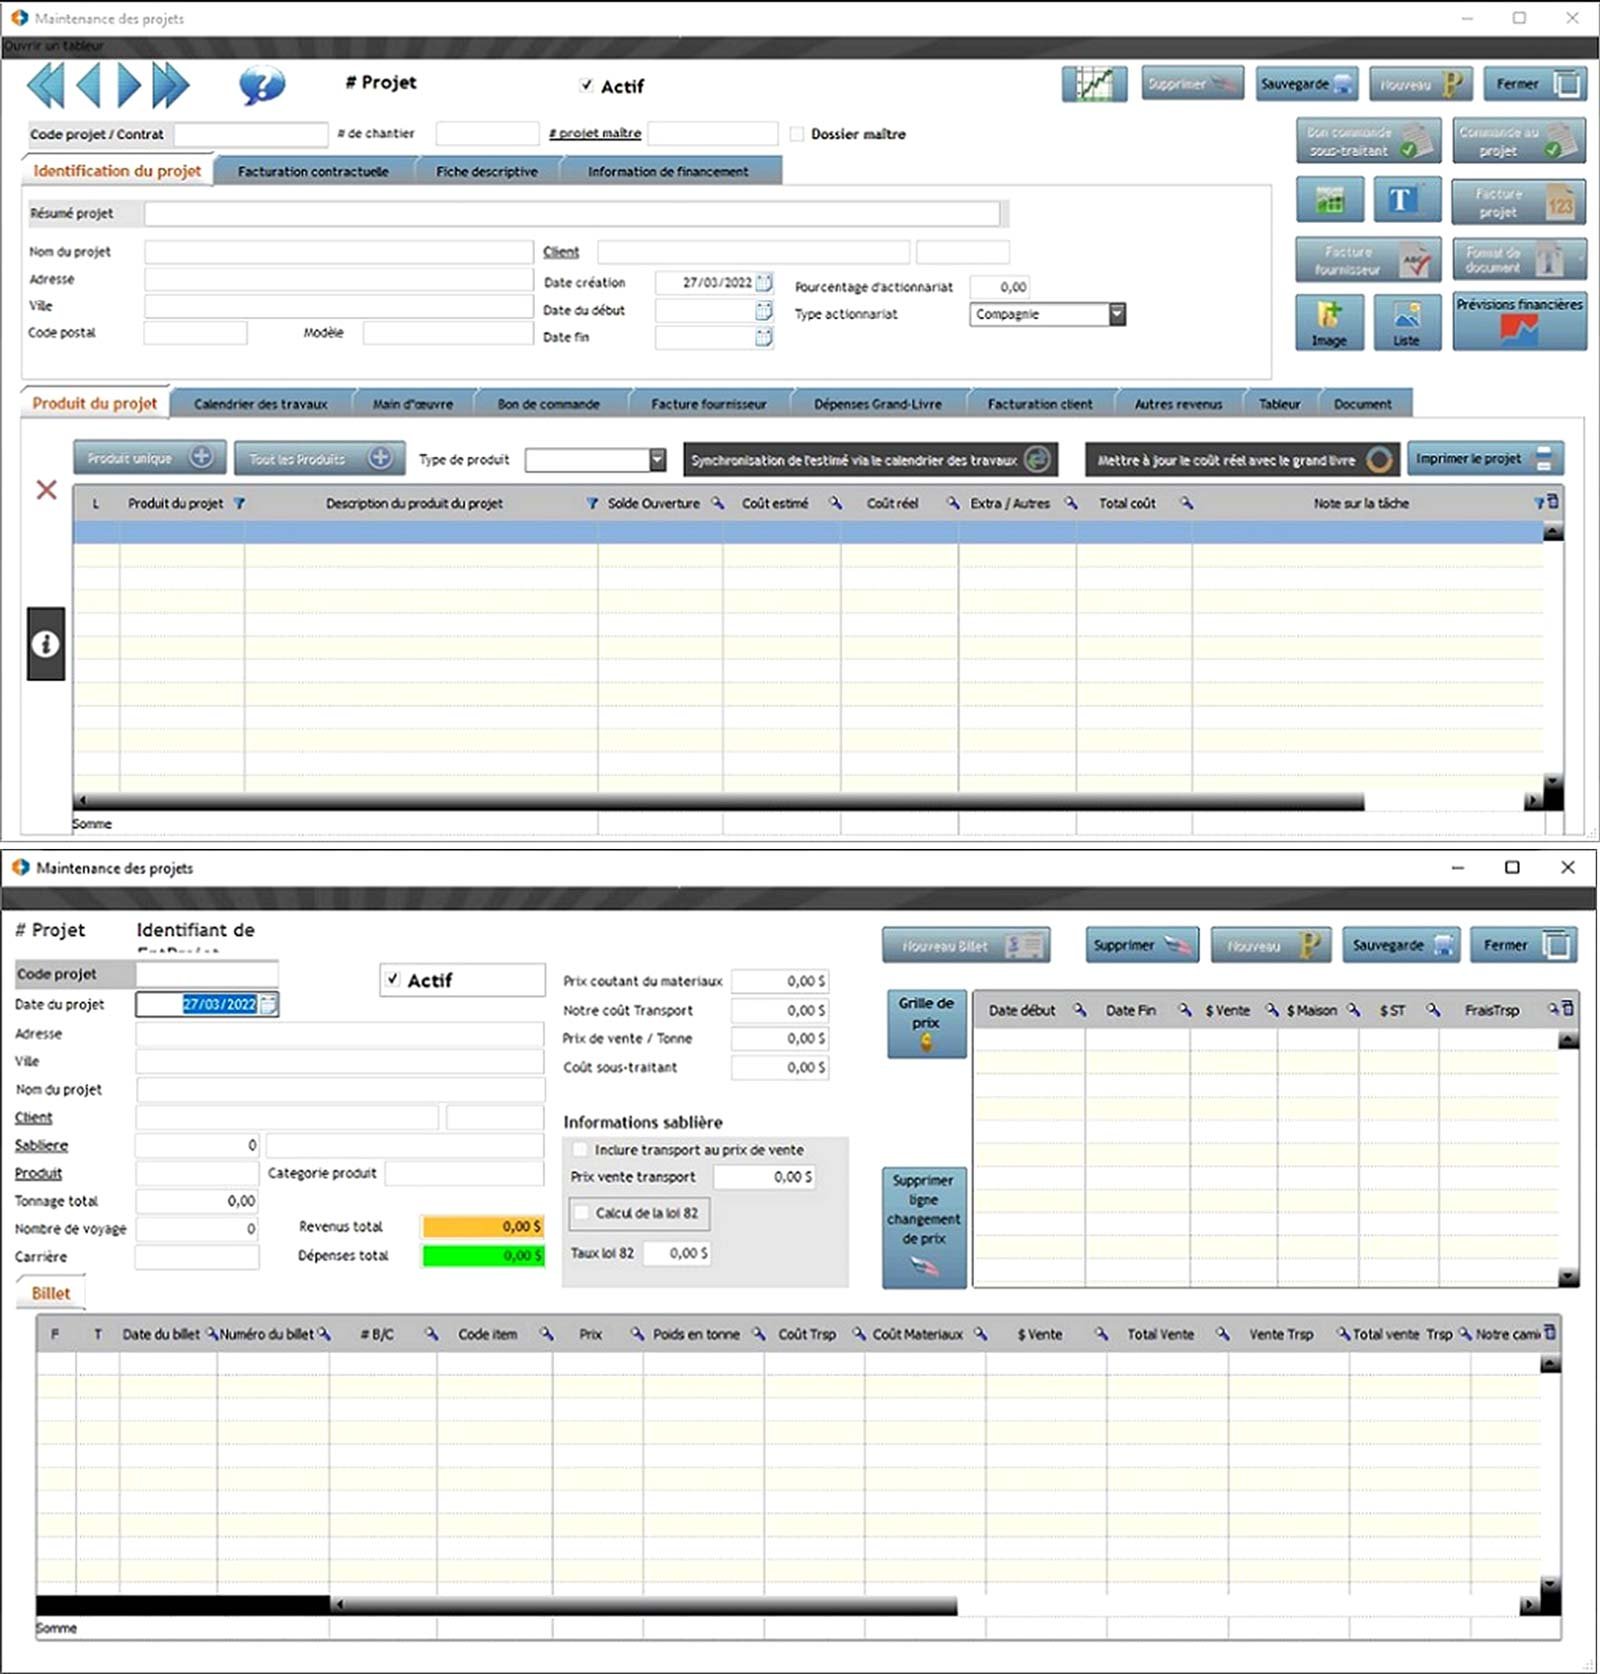
Task: Open the Main d'œuvre tab
Action: pyautogui.click(x=413, y=404)
